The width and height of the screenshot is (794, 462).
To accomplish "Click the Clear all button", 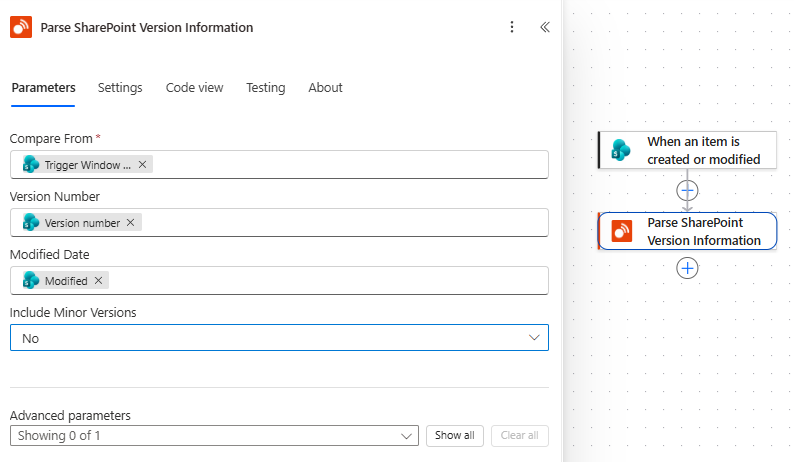I will click(x=520, y=436).
